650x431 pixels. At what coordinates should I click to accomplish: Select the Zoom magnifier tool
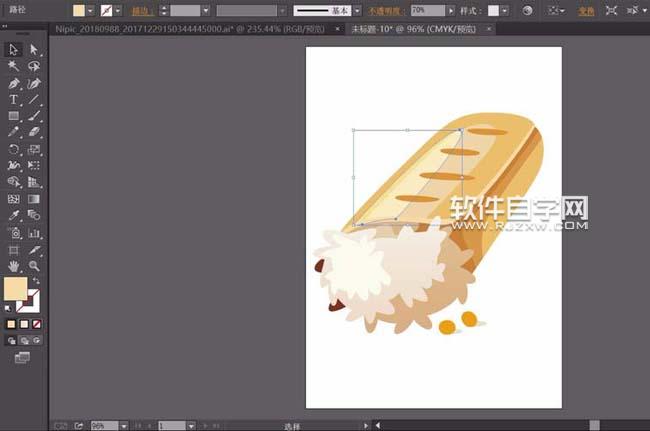click(34, 266)
